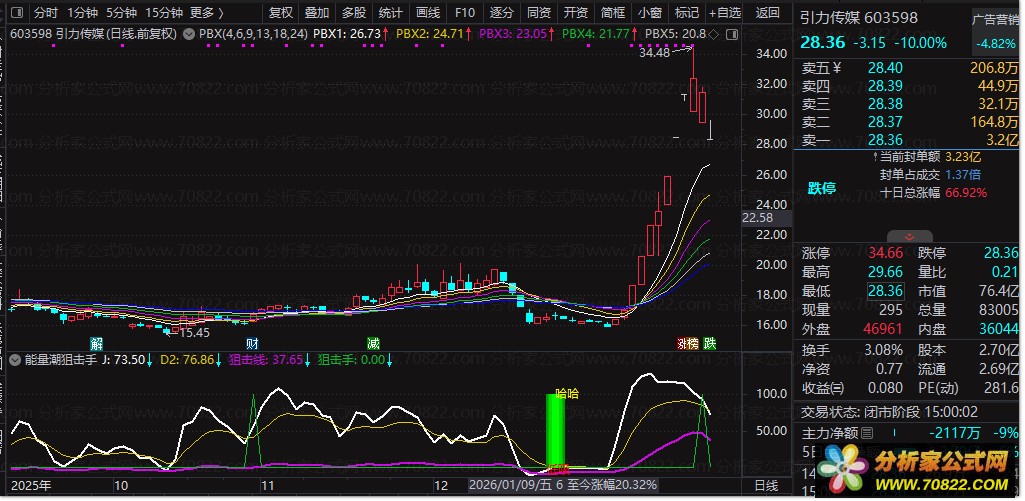Screen dimensions: 1025x501
Task: Open the 画线 drawing tools
Action: [428, 13]
